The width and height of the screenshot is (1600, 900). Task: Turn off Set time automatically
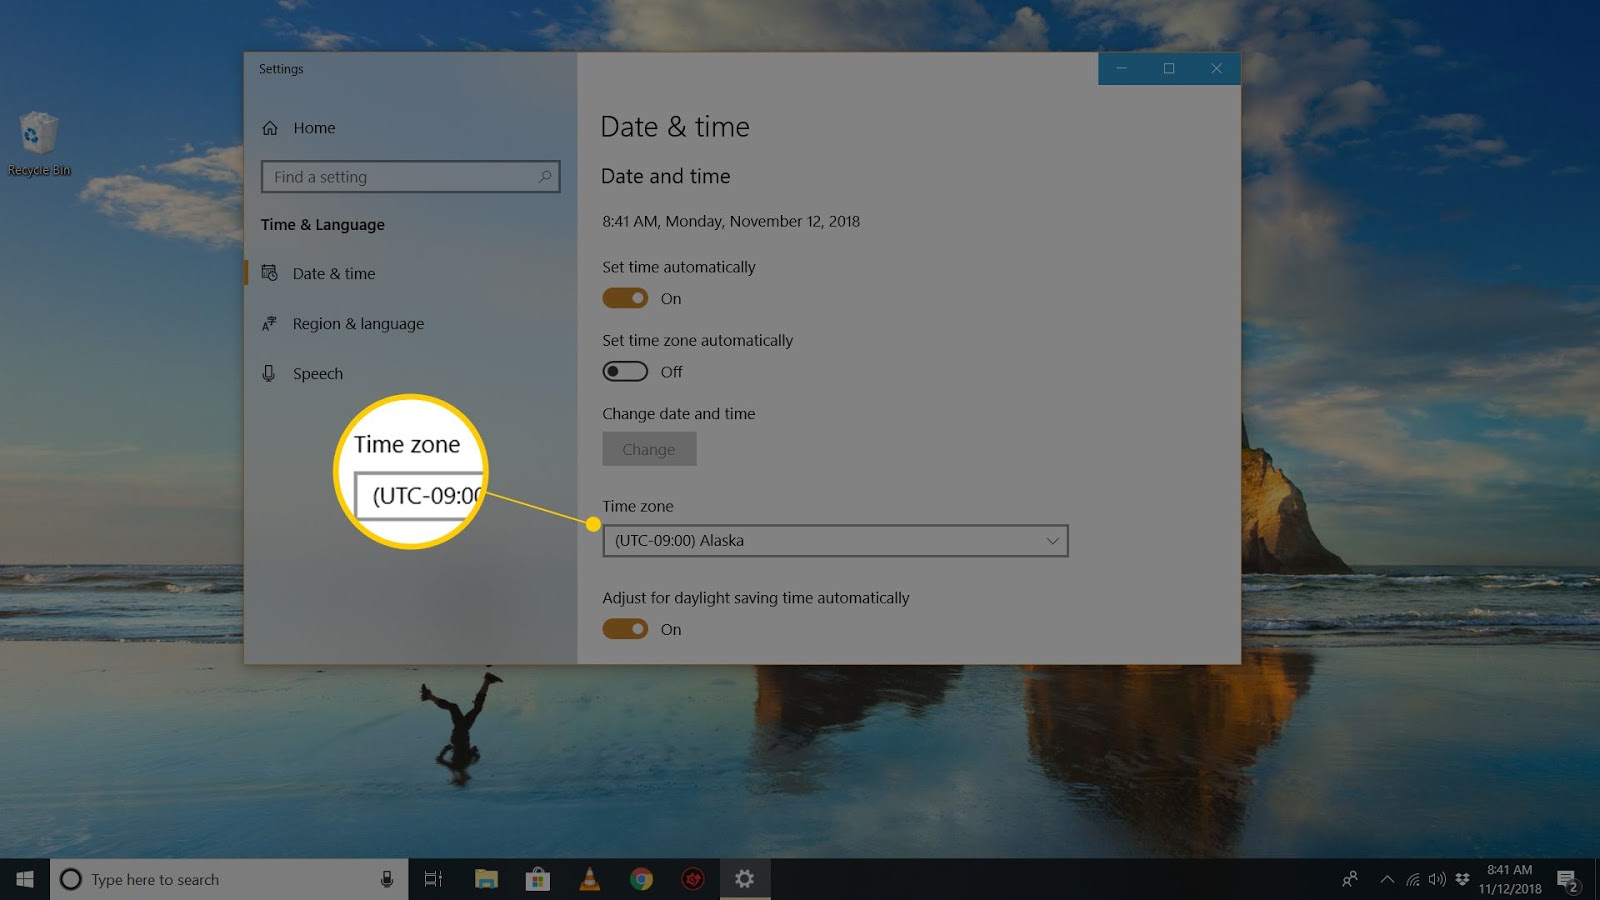624,297
